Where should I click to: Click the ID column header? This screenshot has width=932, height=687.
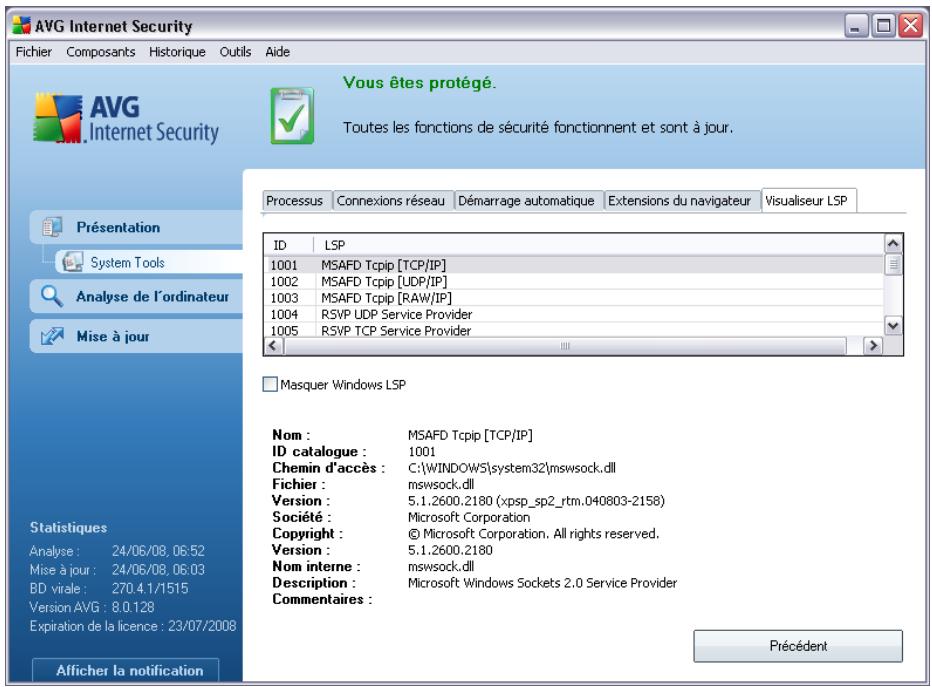click(288, 245)
